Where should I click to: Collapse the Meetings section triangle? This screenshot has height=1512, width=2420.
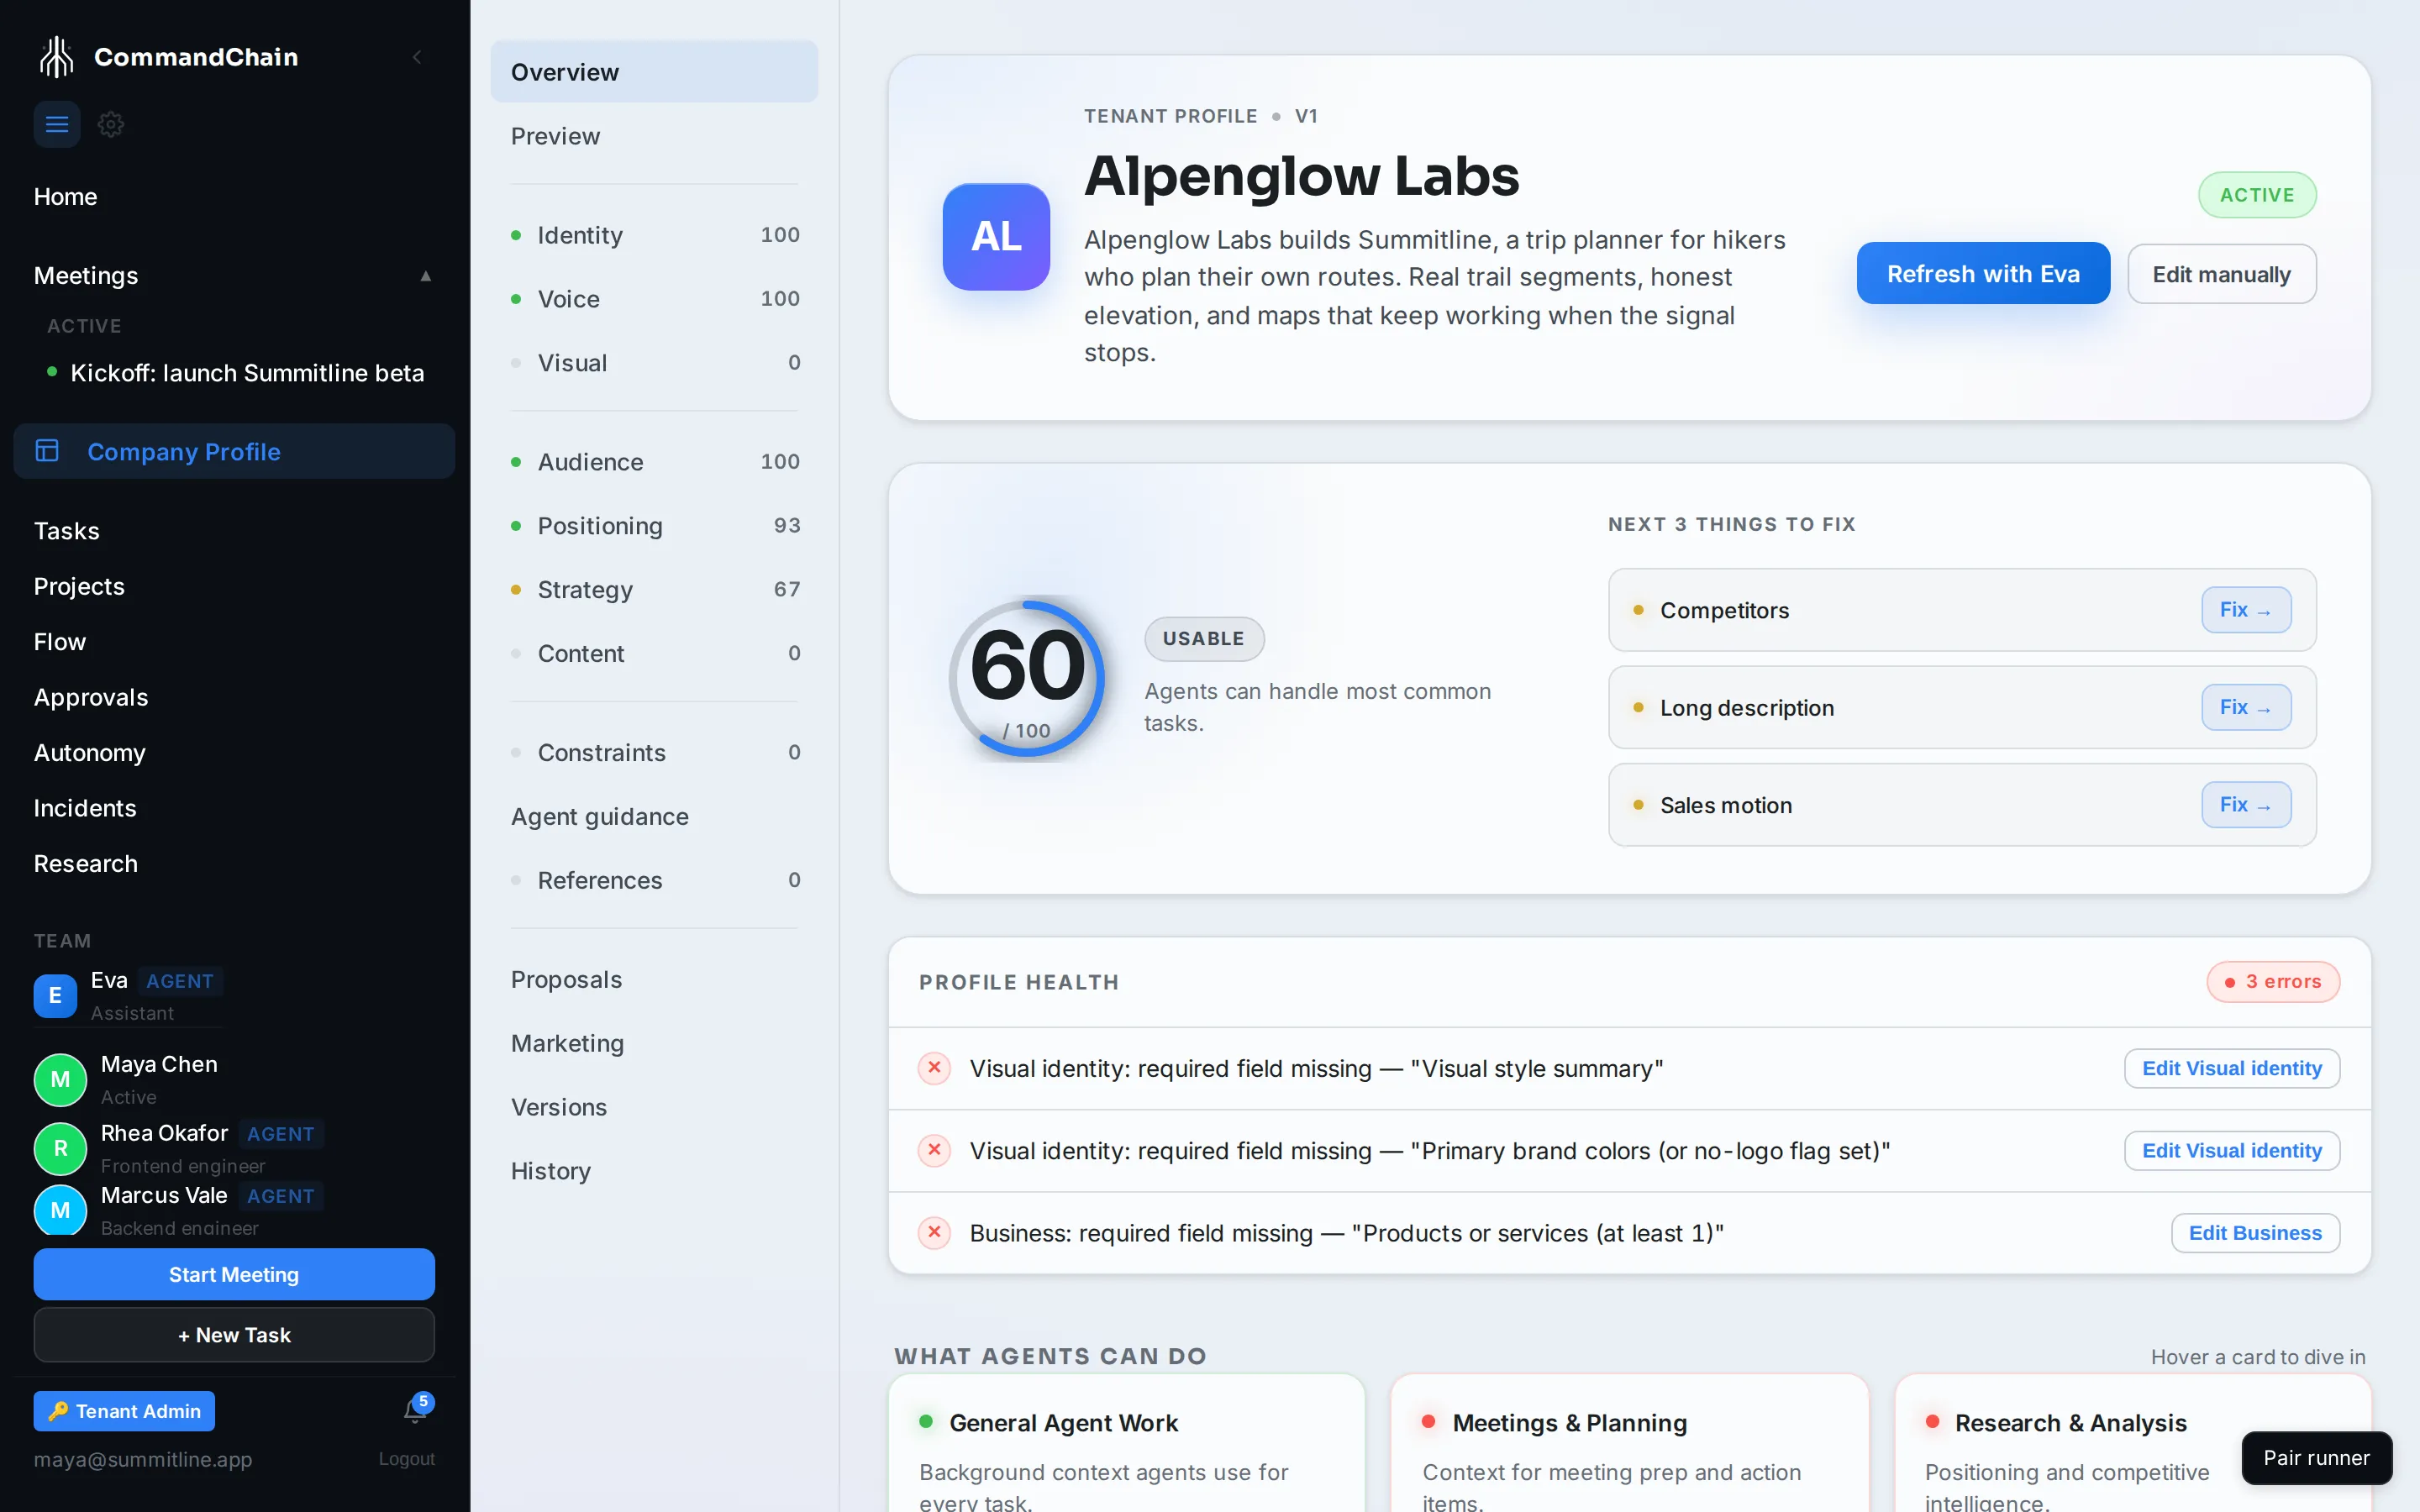pyautogui.click(x=426, y=276)
